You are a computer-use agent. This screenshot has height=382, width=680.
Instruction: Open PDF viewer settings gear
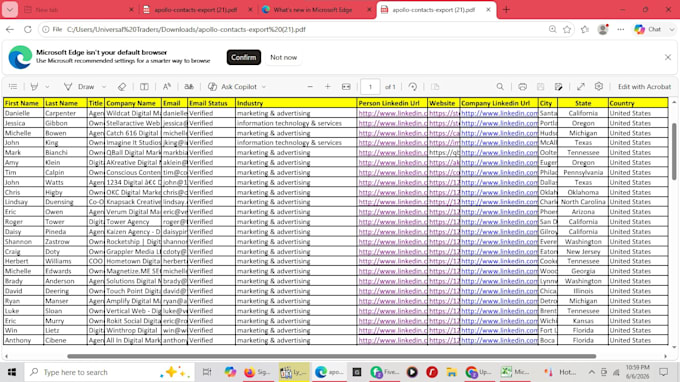(x=599, y=86)
